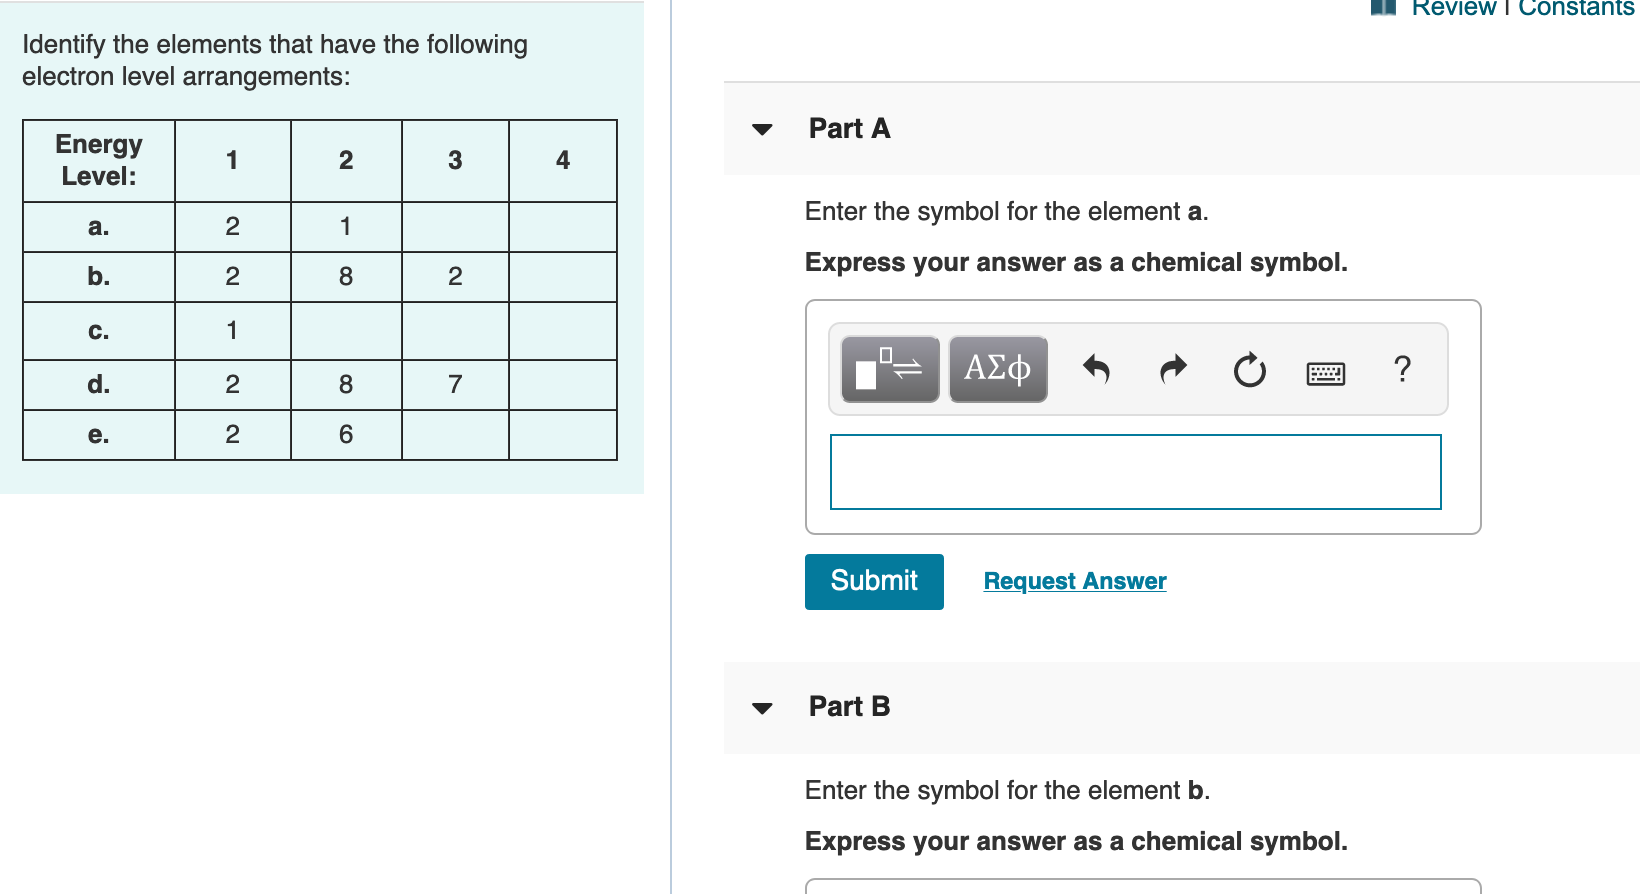The width and height of the screenshot is (1640, 894).
Task: Reset the Part A answer field
Action: (1249, 369)
